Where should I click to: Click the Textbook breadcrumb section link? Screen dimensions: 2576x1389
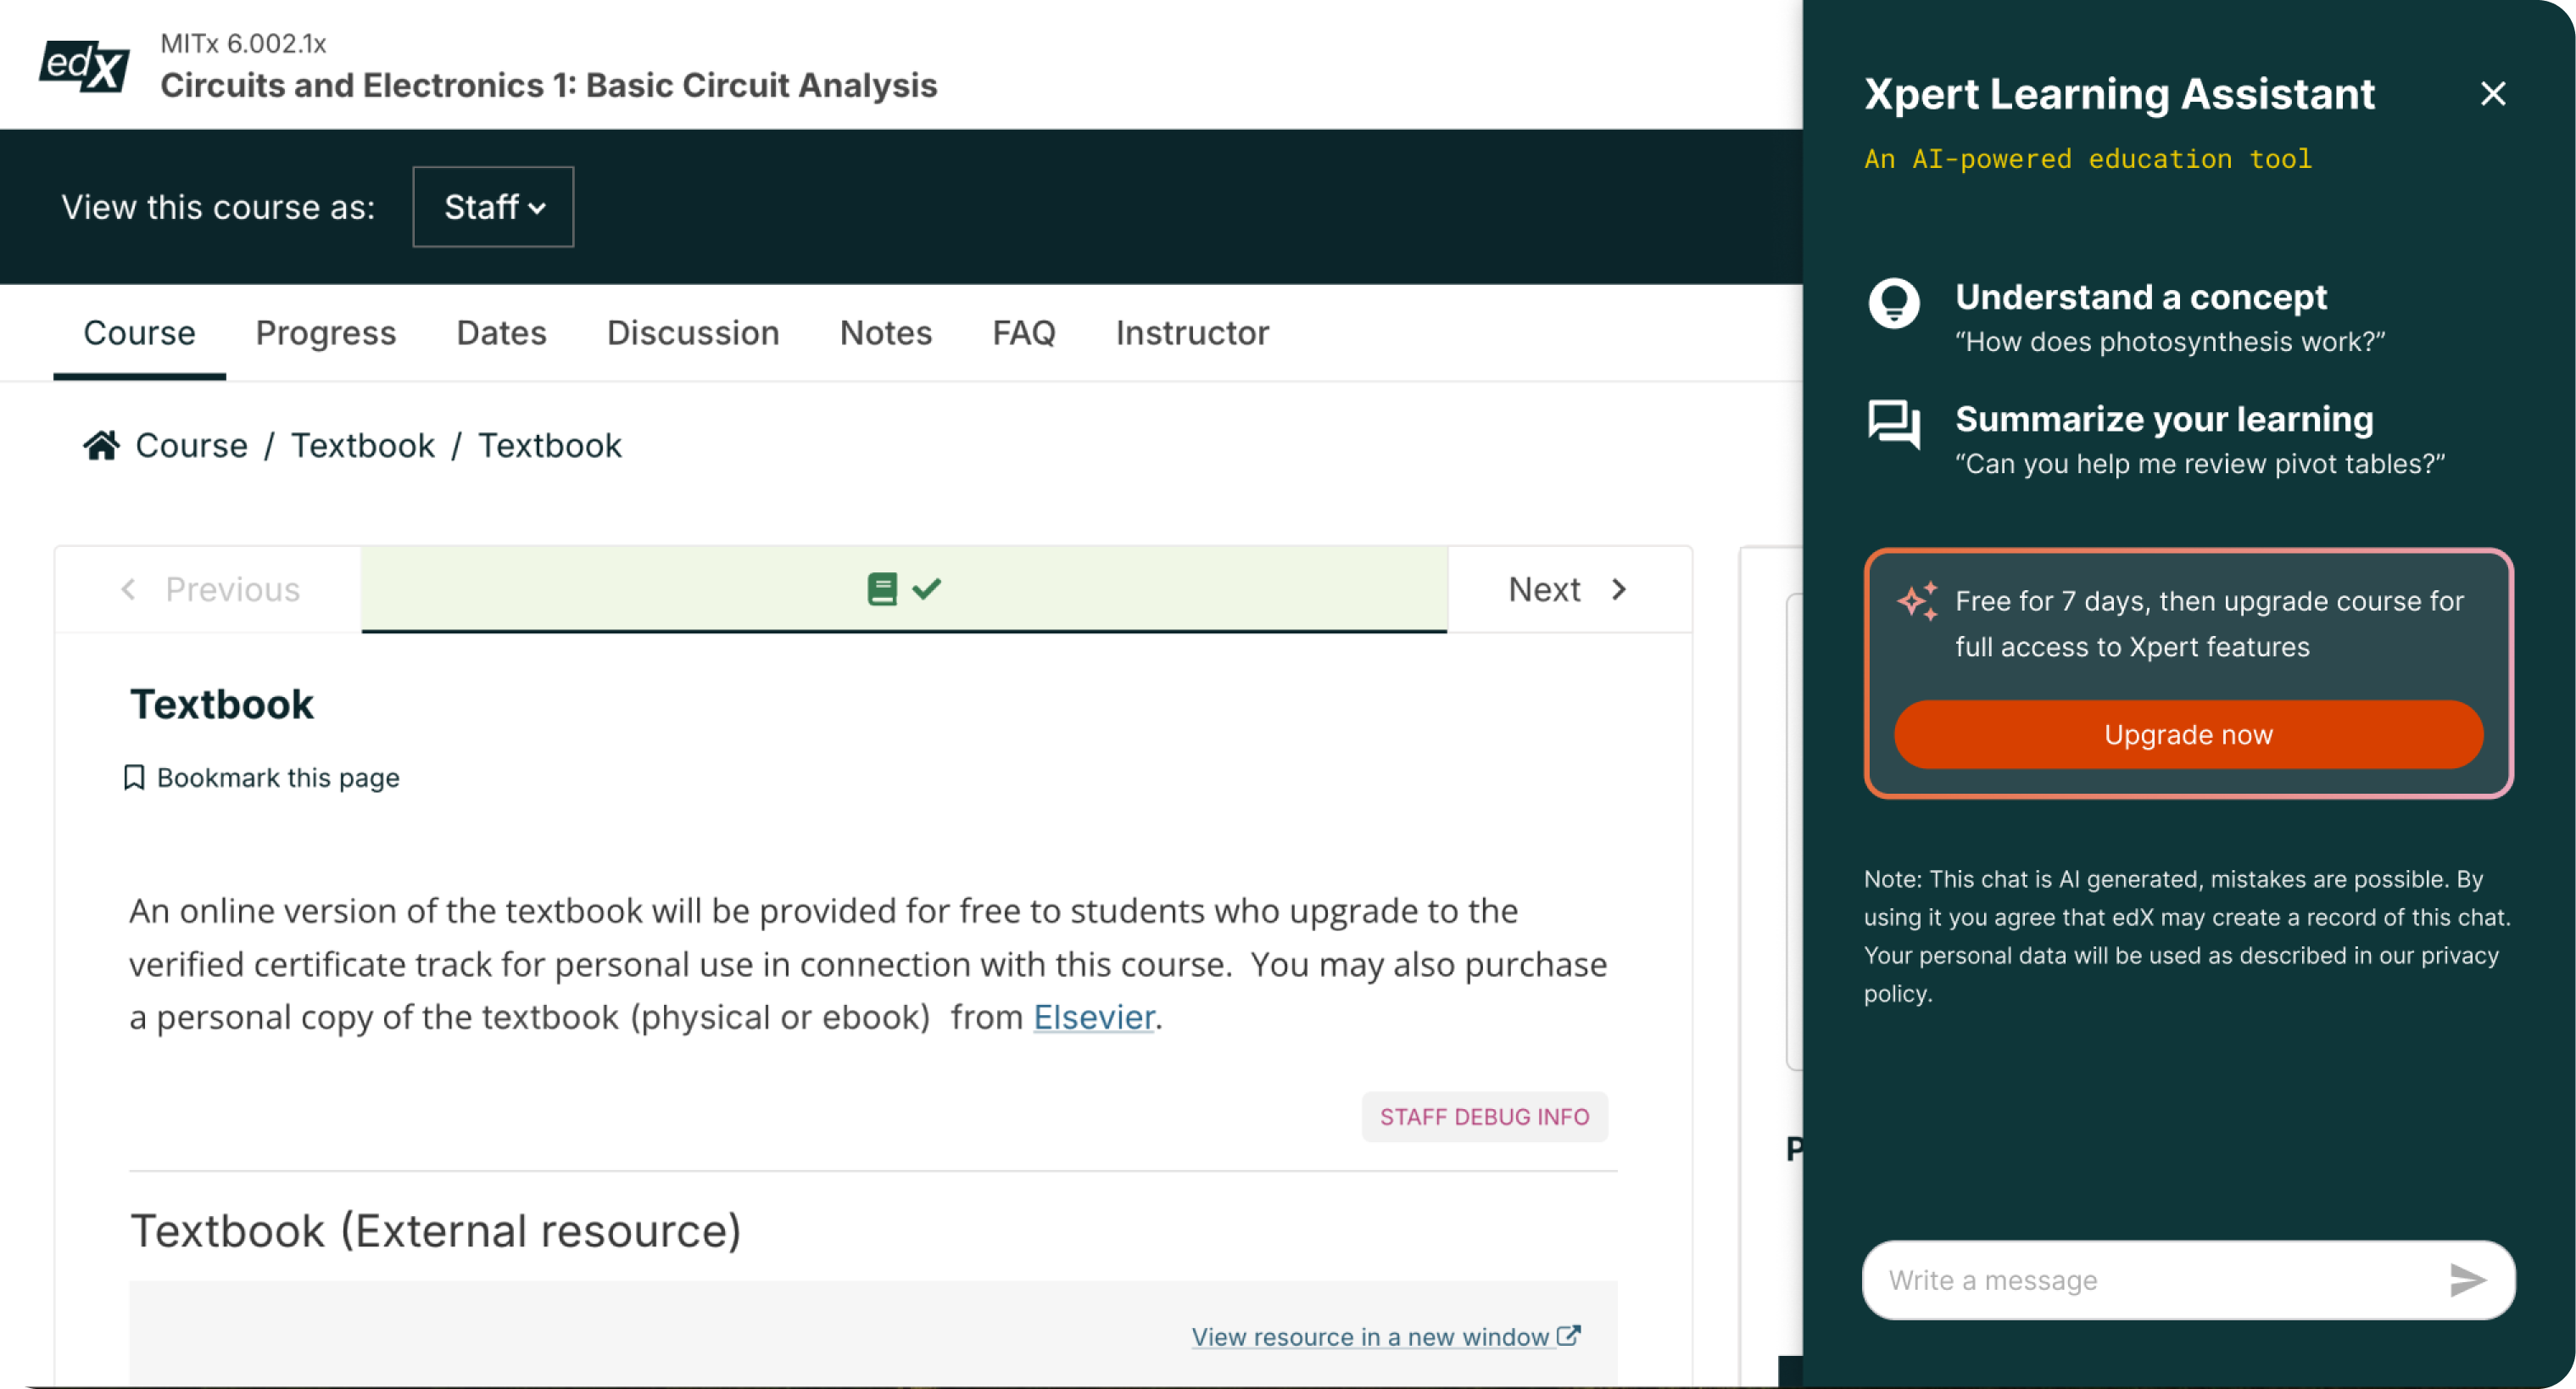click(x=362, y=446)
